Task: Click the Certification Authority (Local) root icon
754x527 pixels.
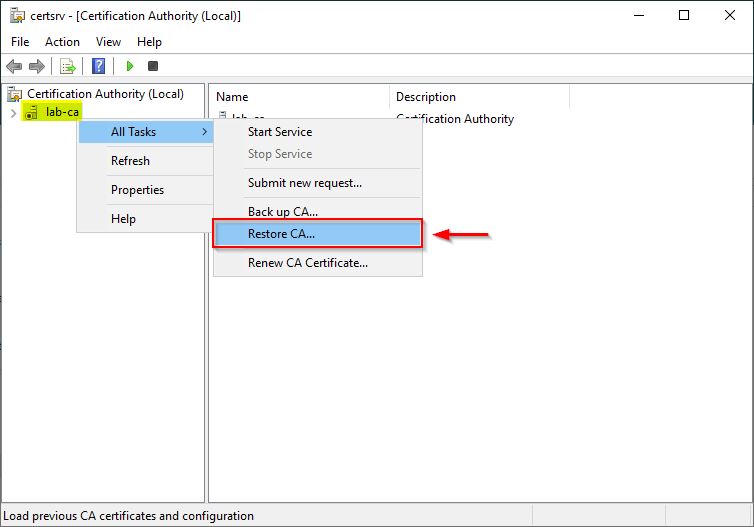Action: tap(14, 94)
